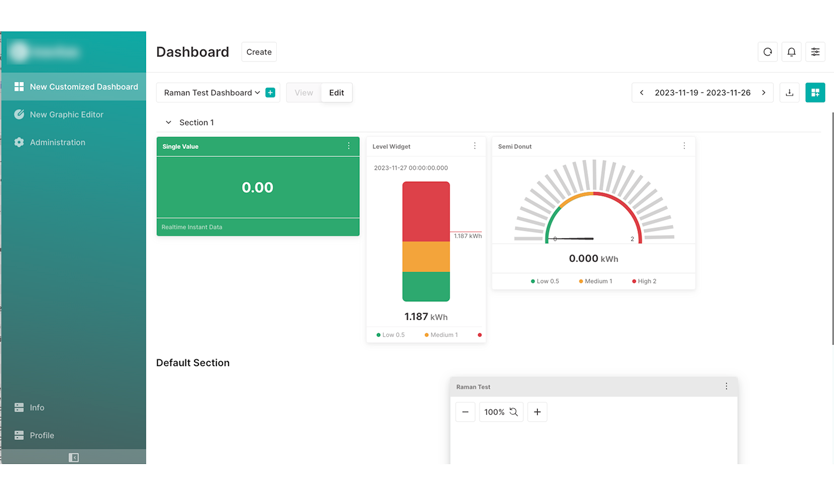Collapse Section 1 using its chevron

pos(168,123)
